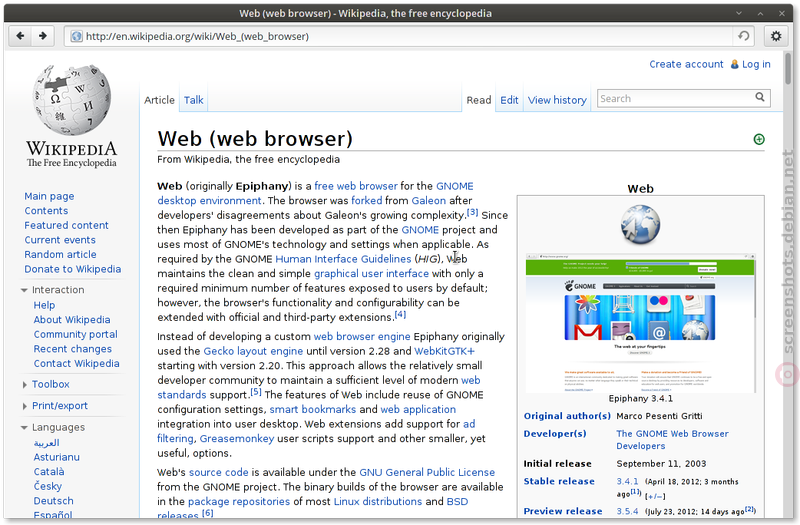
Task: Select the Deutsch language link
Action: (x=54, y=501)
